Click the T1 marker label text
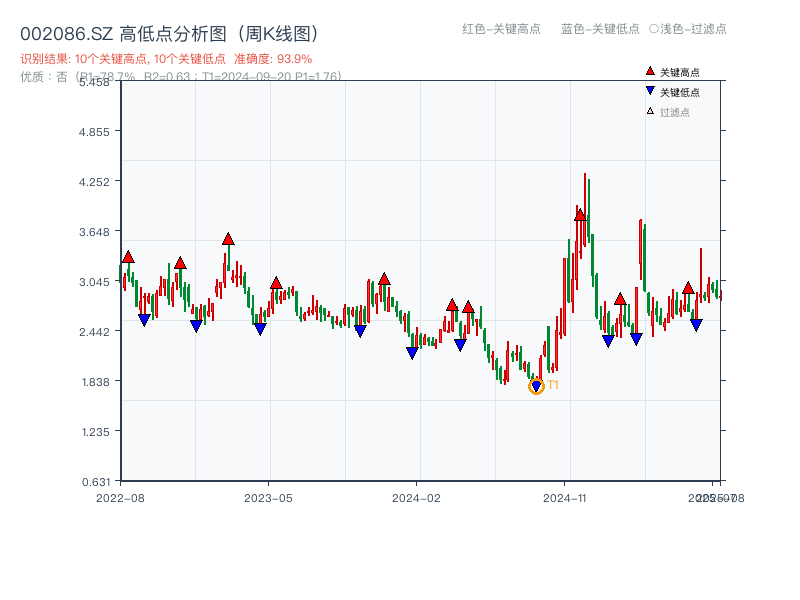This screenshot has width=800, height=600. pyautogui.click(x=553, y=382)
